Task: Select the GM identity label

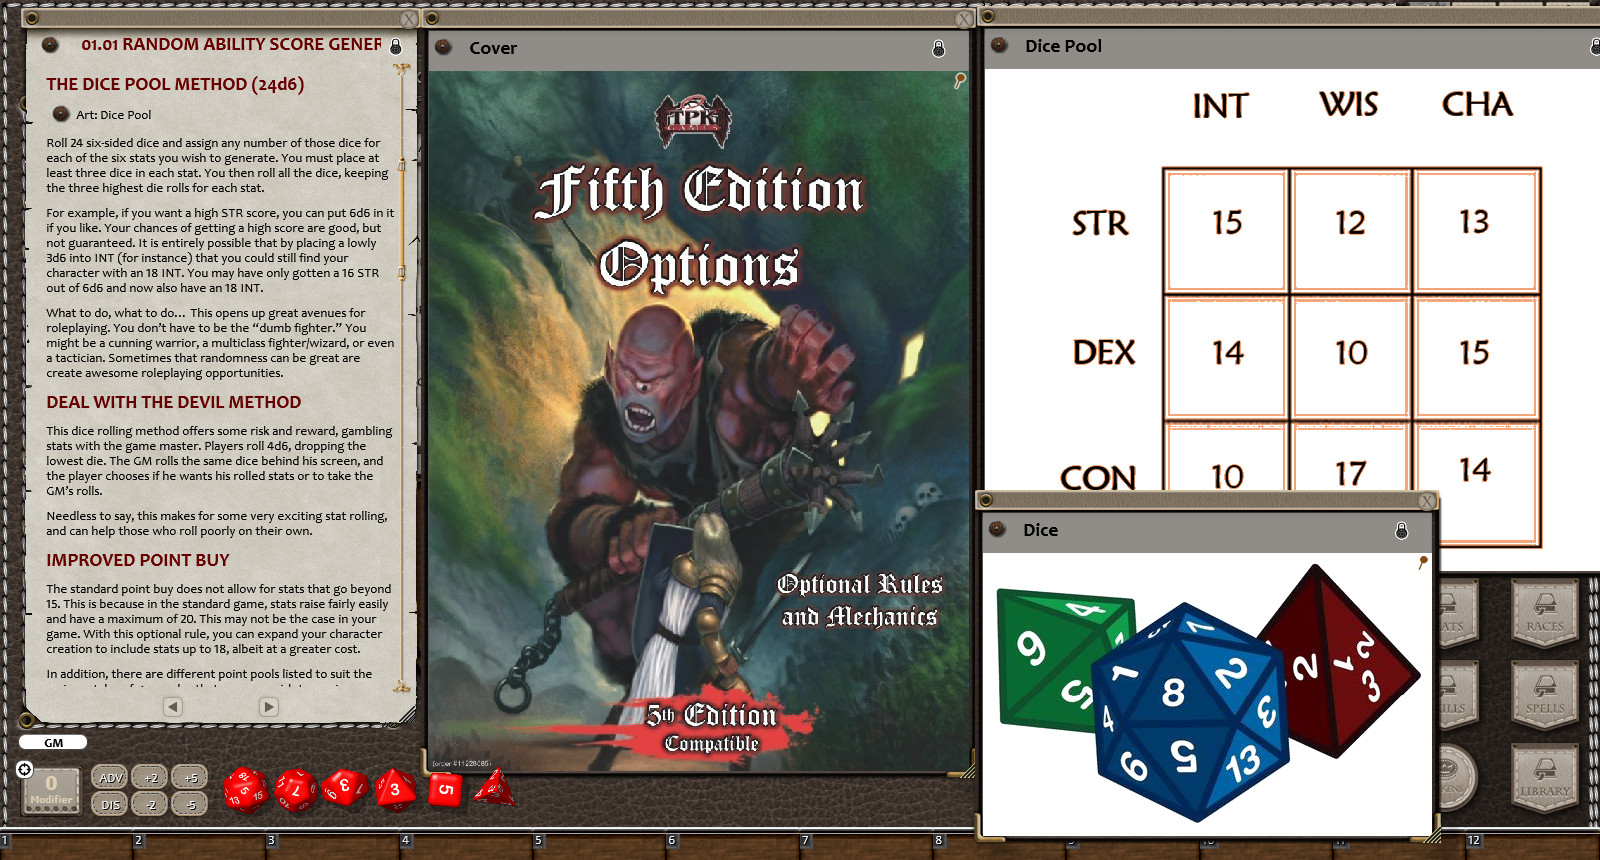Action: click(x=53, y=743)
